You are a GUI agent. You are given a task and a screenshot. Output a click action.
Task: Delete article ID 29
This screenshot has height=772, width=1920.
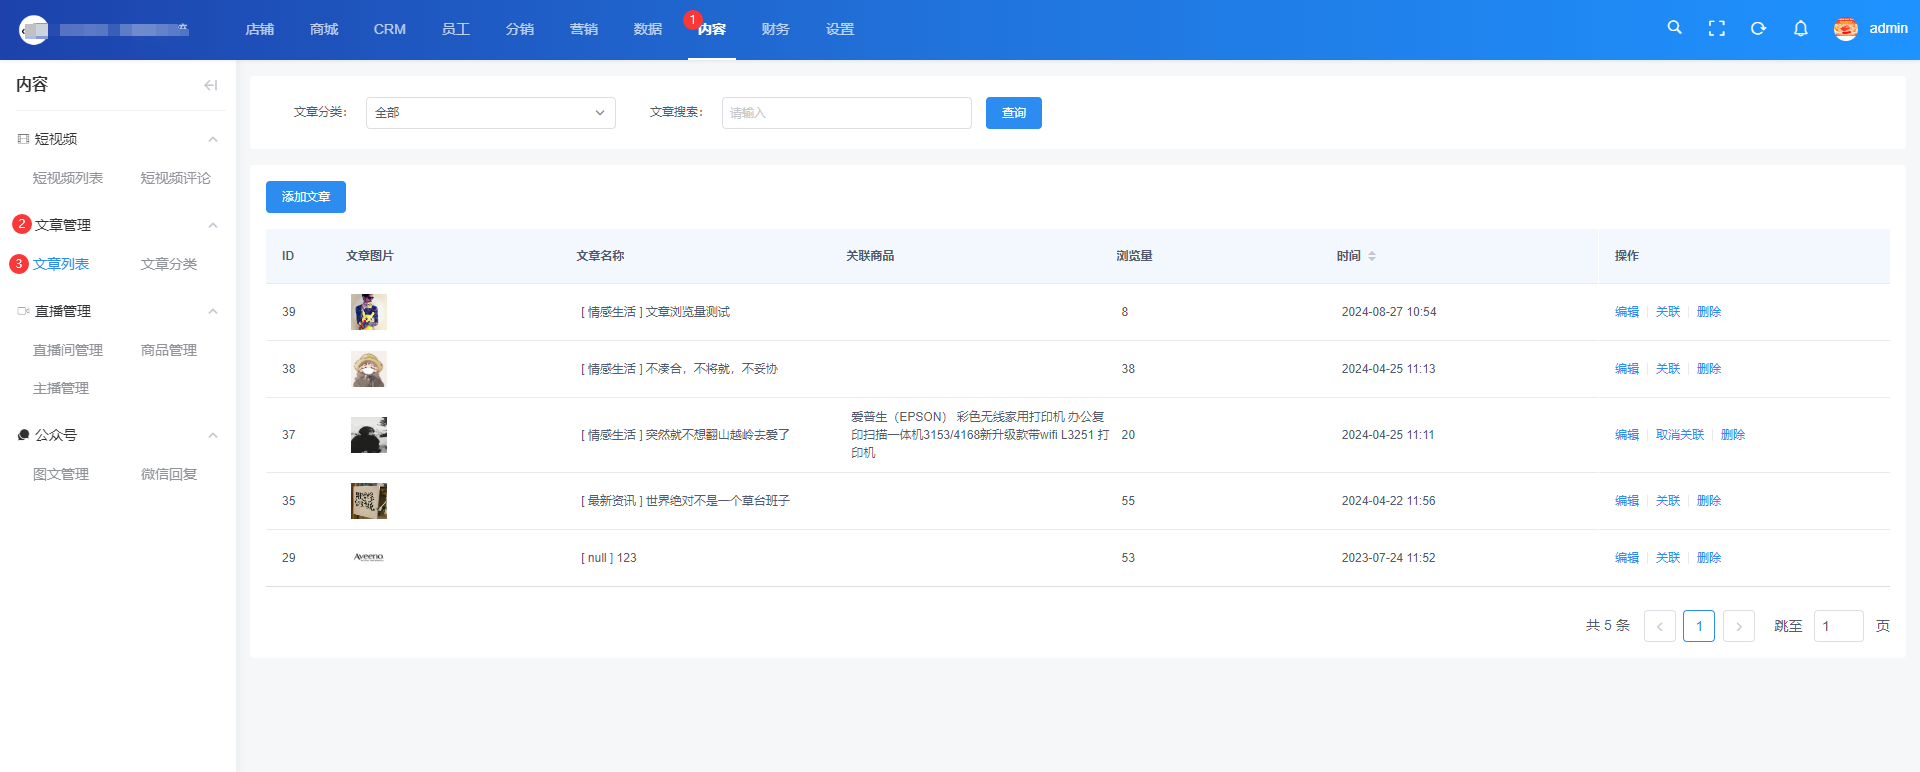pos(1709,558)
